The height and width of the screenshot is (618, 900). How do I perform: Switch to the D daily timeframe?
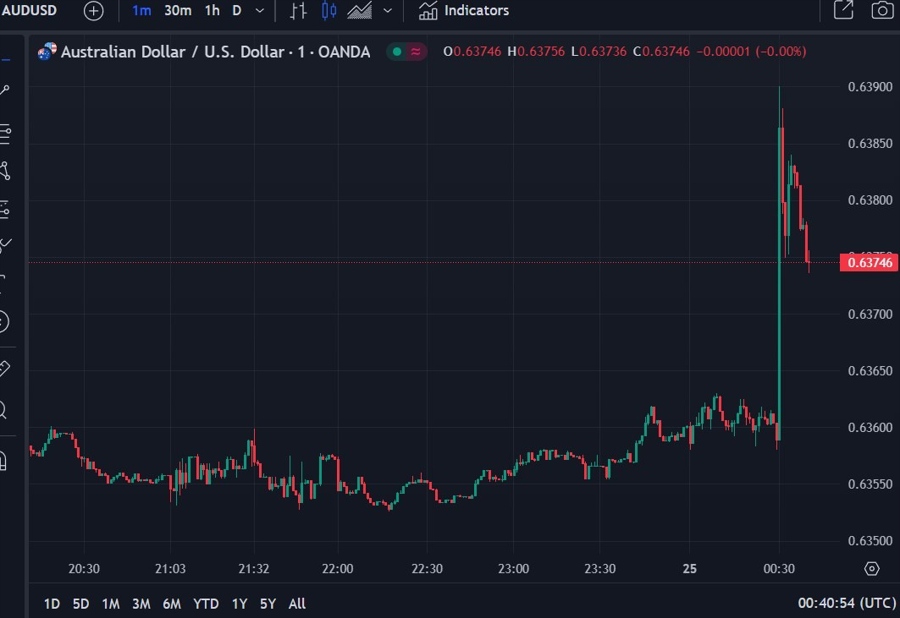236,10
